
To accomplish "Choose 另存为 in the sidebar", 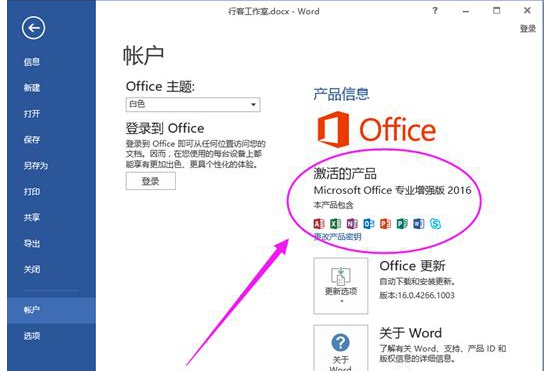I will pyautogui.click(x=35, y=165).
